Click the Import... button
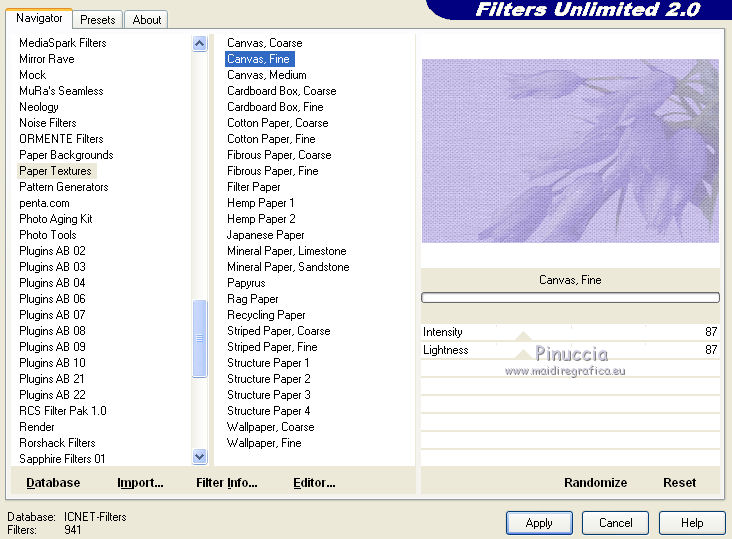Viewport: 732px width, 539px height. pyautogui.click(x=140, y=483)
